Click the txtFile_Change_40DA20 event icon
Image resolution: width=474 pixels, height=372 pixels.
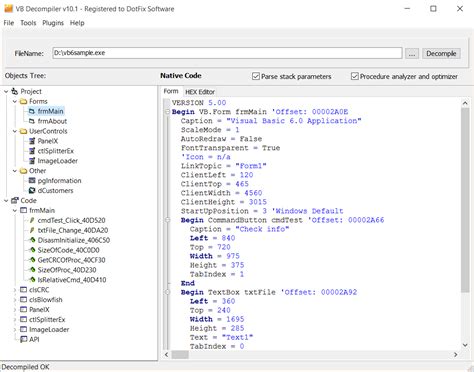coord(32,230)
